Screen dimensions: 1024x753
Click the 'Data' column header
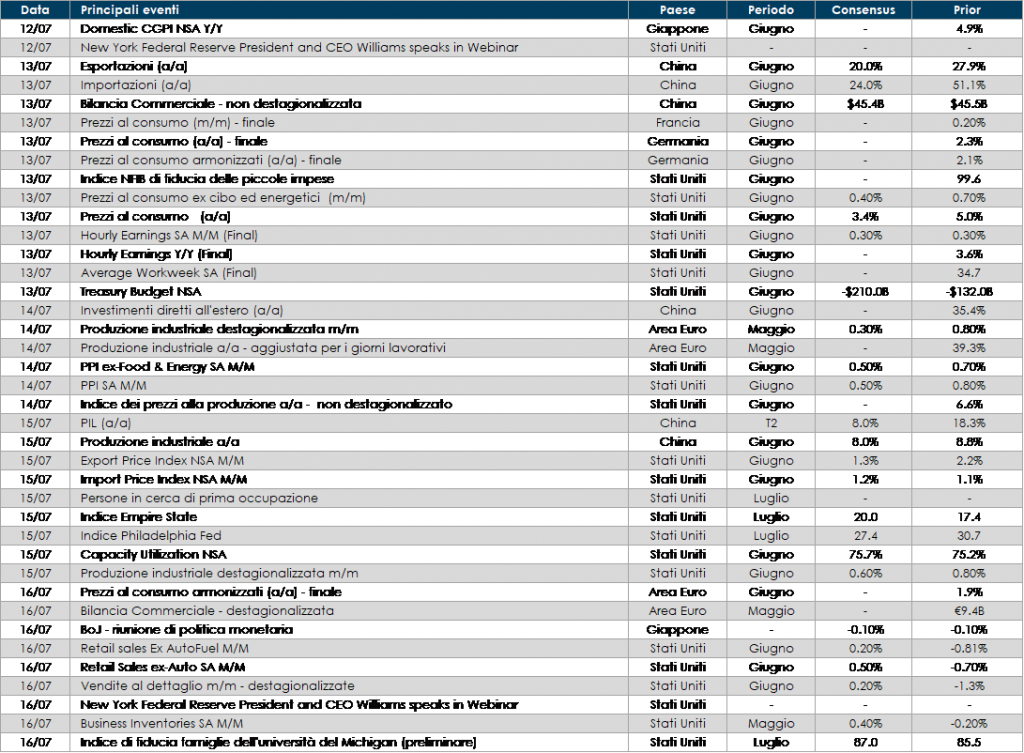pos(35,10)
